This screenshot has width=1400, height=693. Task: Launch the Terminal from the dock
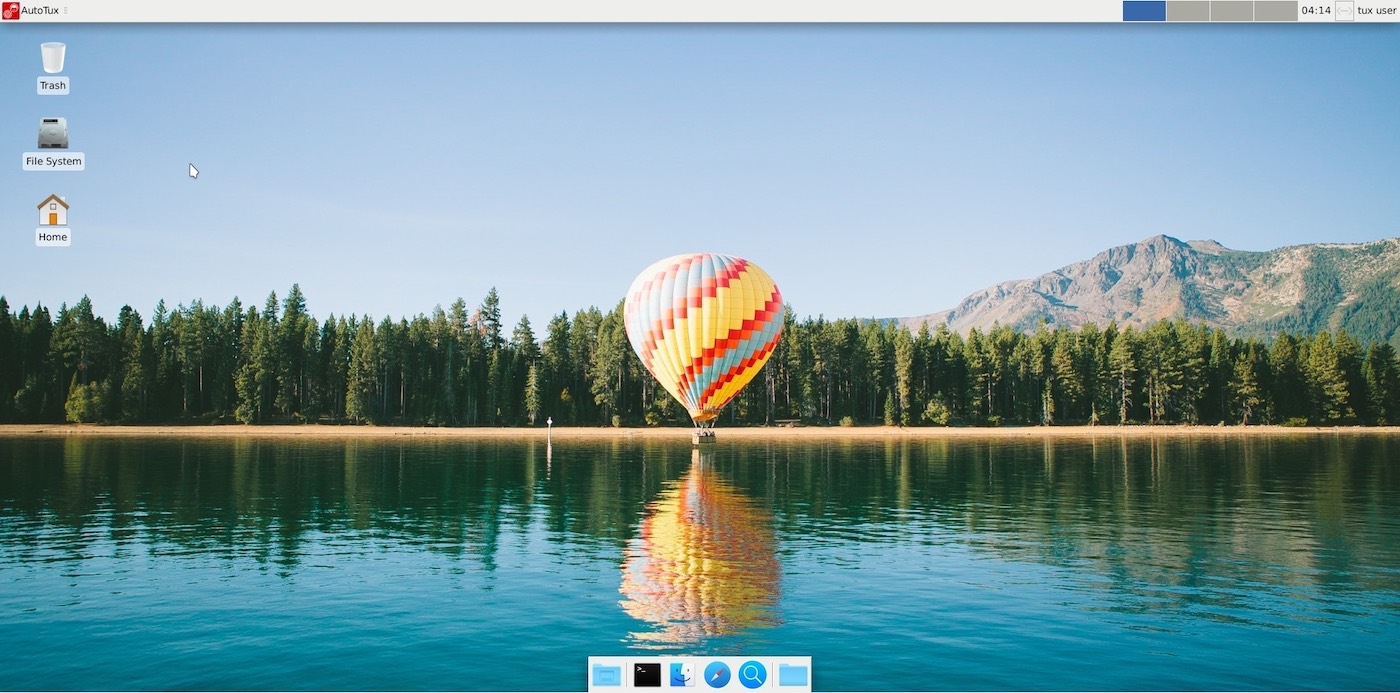(647, 675)
